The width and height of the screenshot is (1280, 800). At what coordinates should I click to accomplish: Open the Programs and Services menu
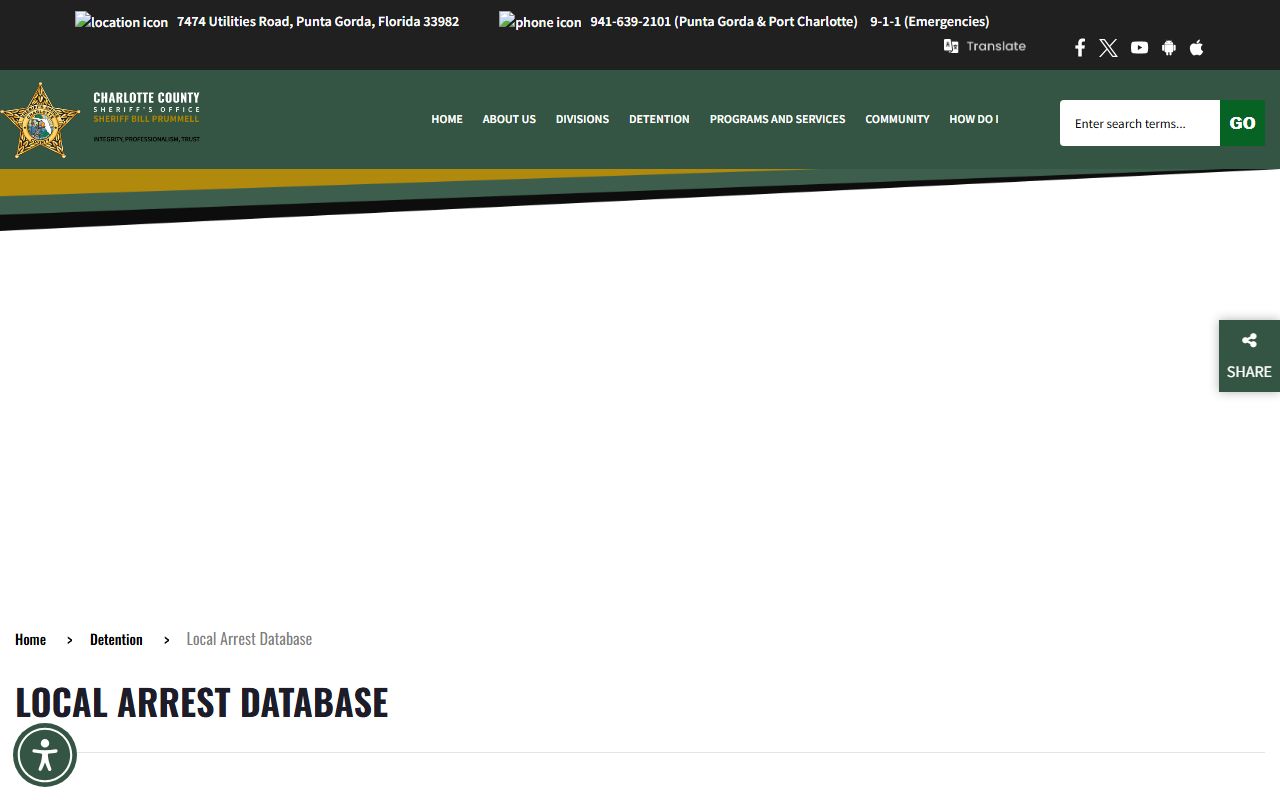click(x=777, y=119)
